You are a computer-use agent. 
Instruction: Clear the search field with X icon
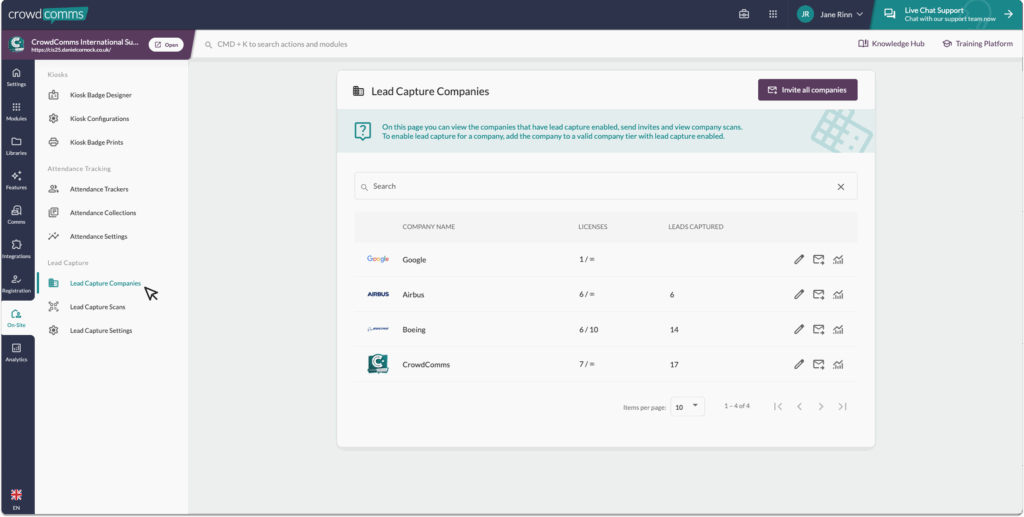click(x=840, y=187)
